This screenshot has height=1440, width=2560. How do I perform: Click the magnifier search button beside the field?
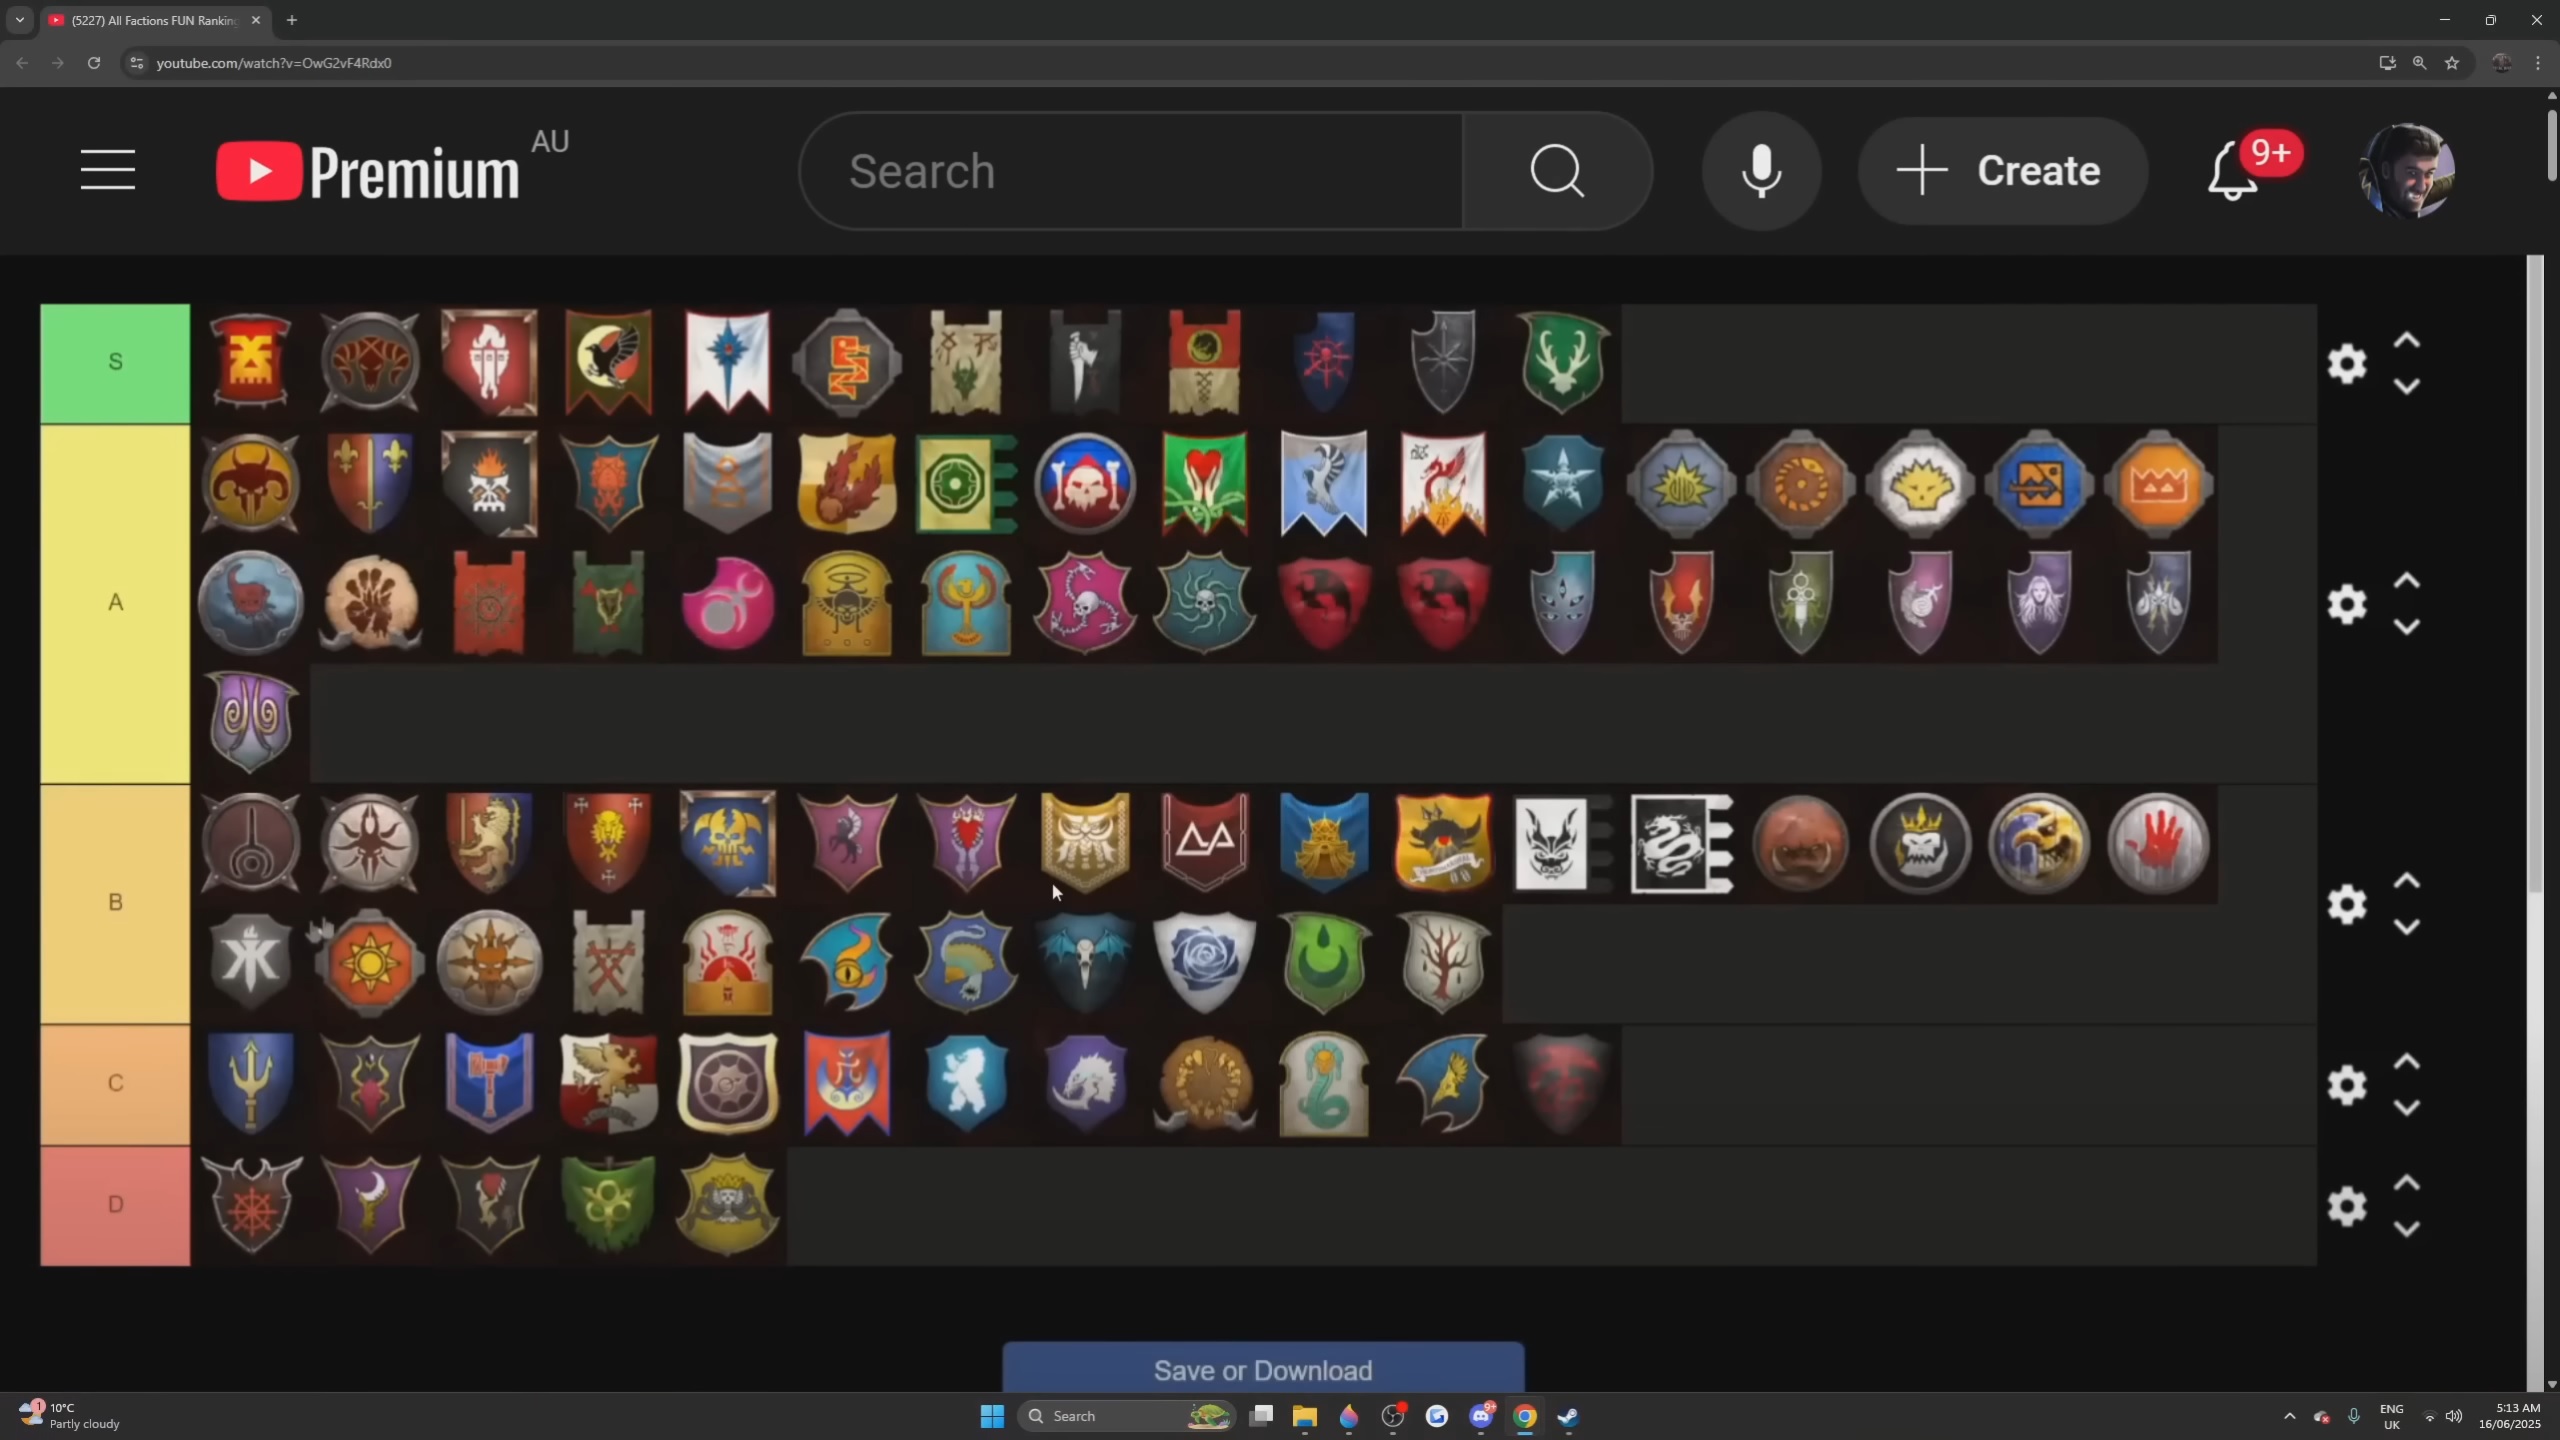pos(1557,171)
